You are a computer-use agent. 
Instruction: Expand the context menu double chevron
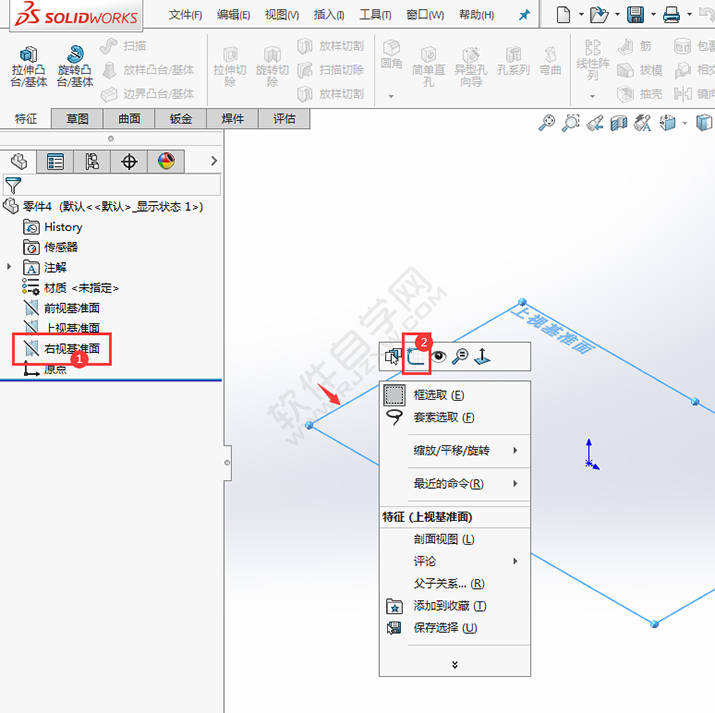point(455,665)
